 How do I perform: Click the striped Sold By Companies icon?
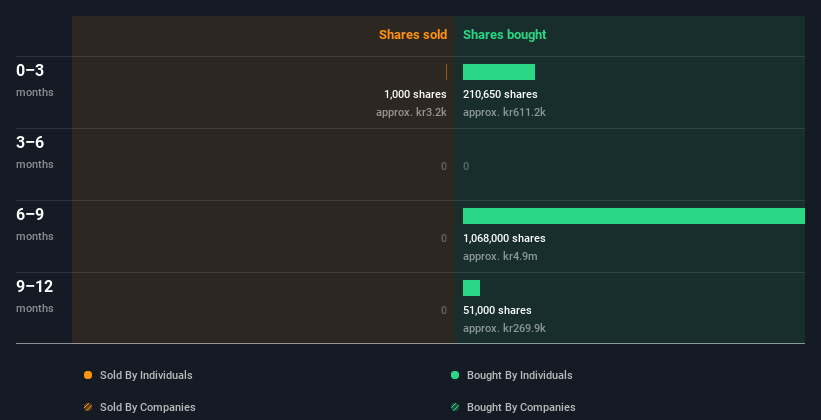[88, 407]
